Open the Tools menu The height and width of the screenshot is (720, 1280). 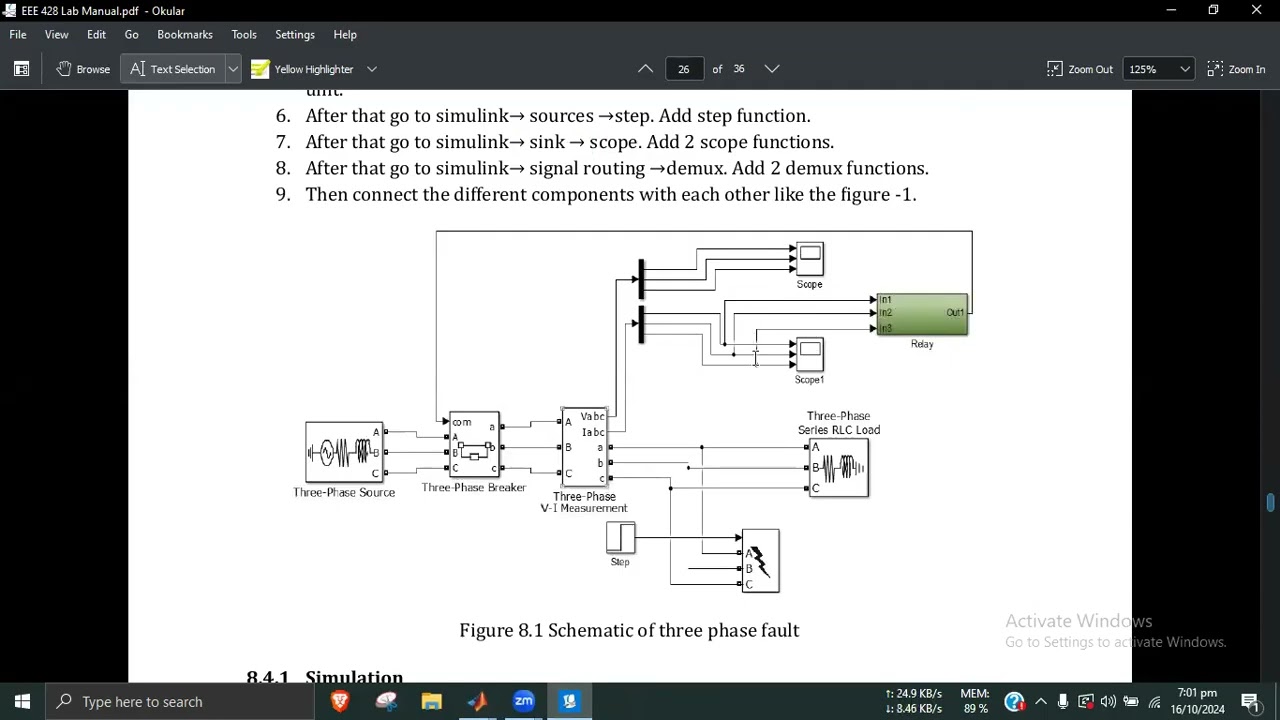tap(244, 34)
